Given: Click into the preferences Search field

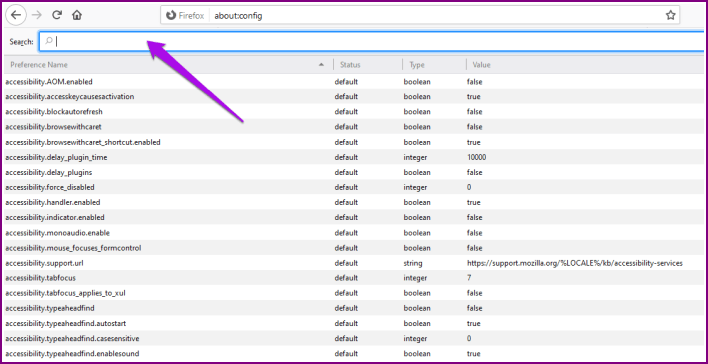Looking at the screenshot, I should pyautogui.click(x=372, y=42).
